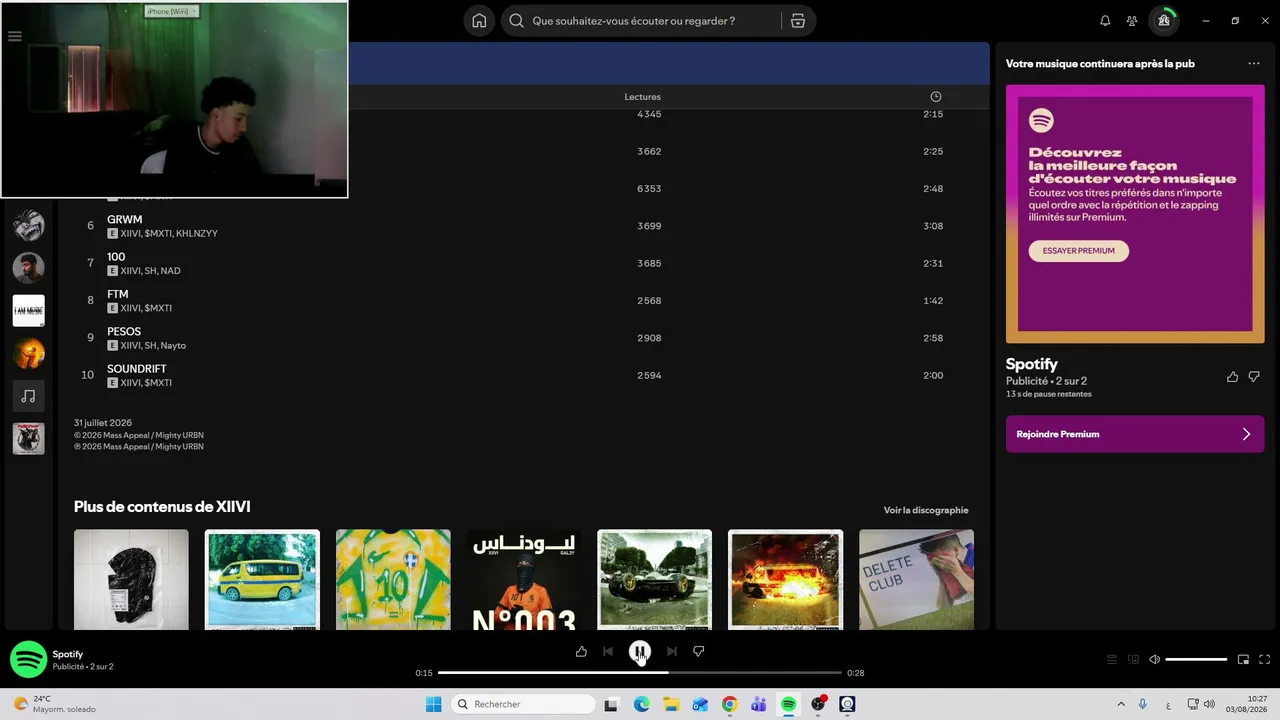Open the burning car album cover
This screenshot has width=1280, height=720.
786,580
